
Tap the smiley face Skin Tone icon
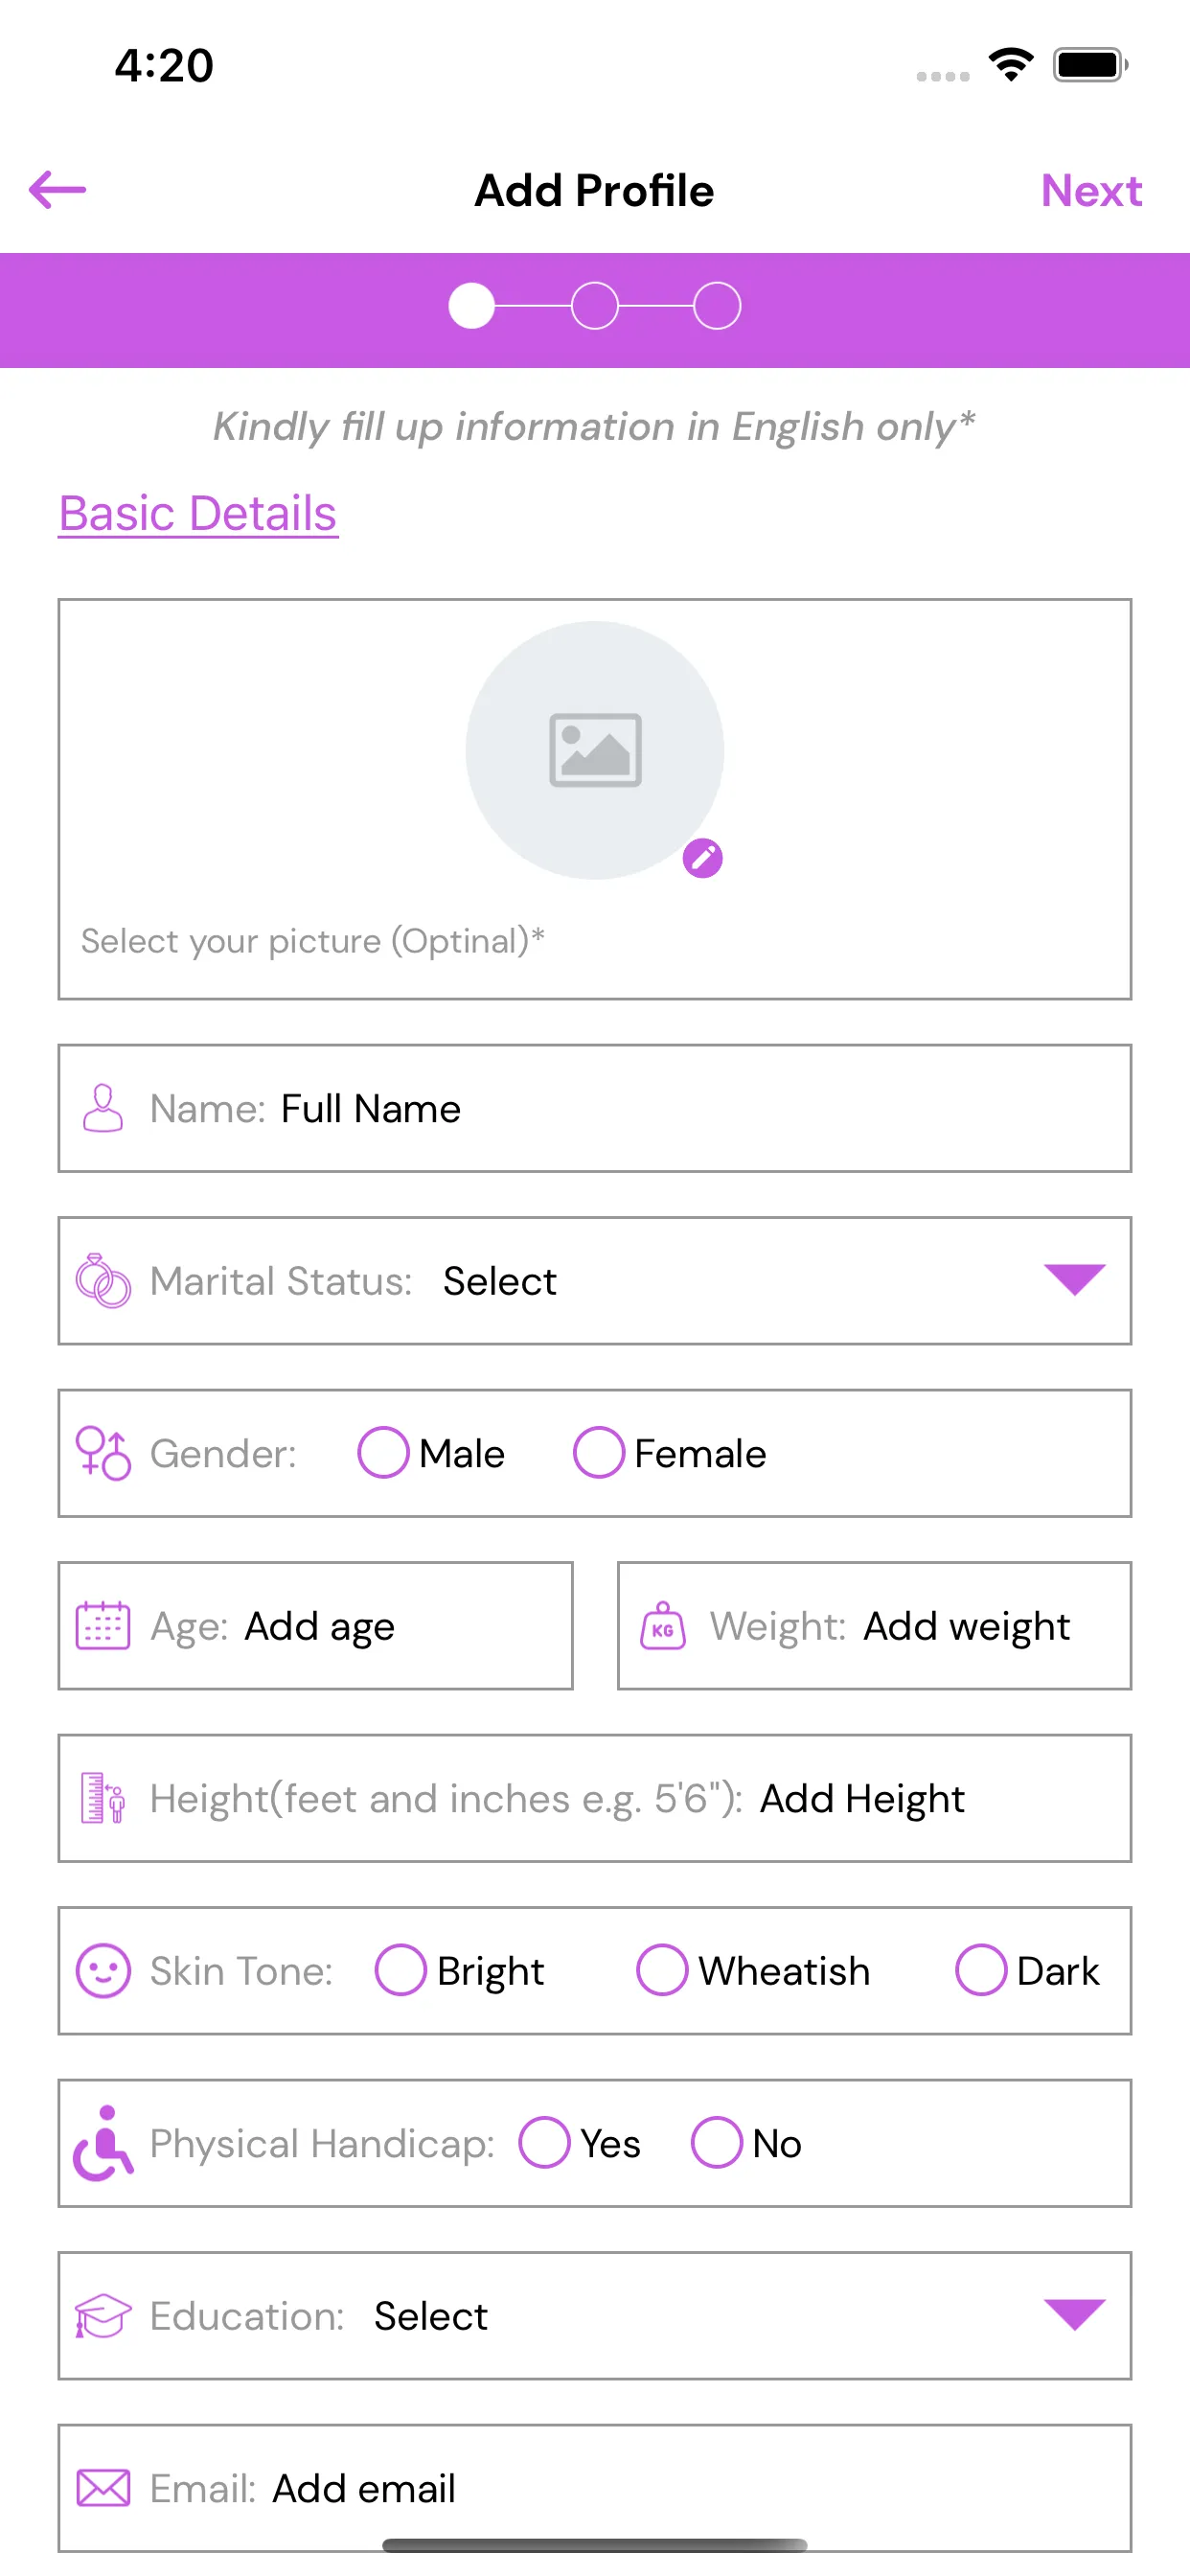coord(103,1971)
